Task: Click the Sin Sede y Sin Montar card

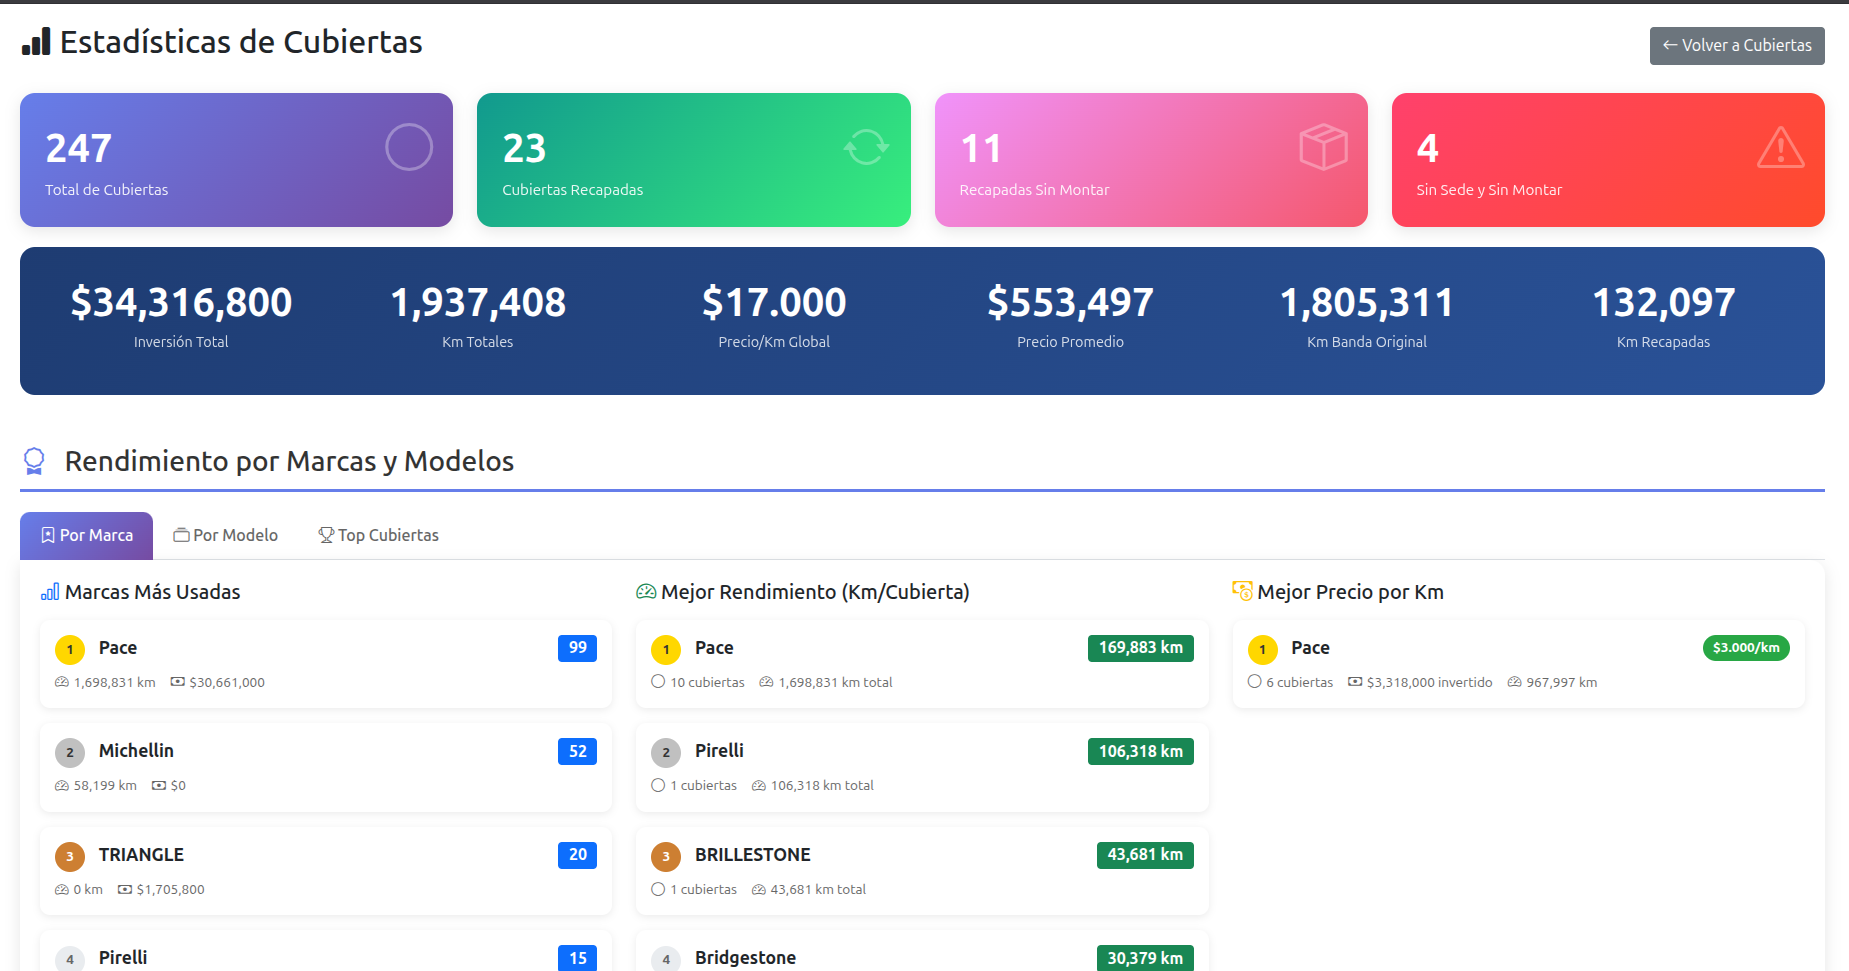Action: coord(1607,160)
